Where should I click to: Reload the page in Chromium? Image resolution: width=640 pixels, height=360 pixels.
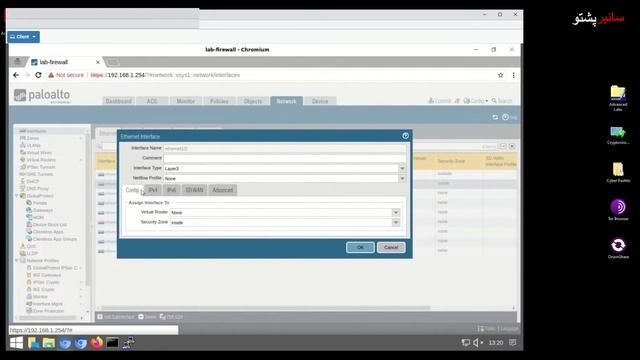[38, 75]
